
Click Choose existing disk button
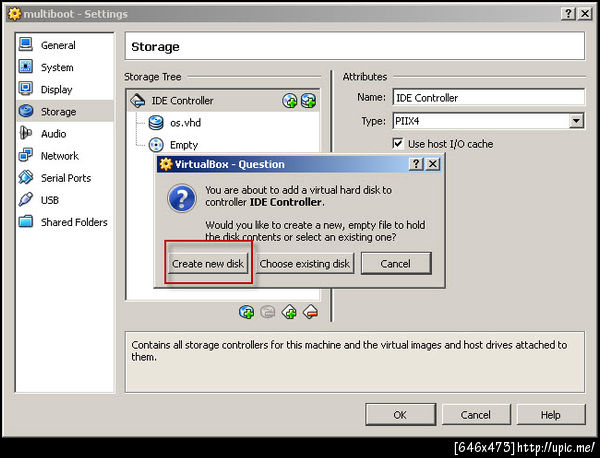[305, 264]
